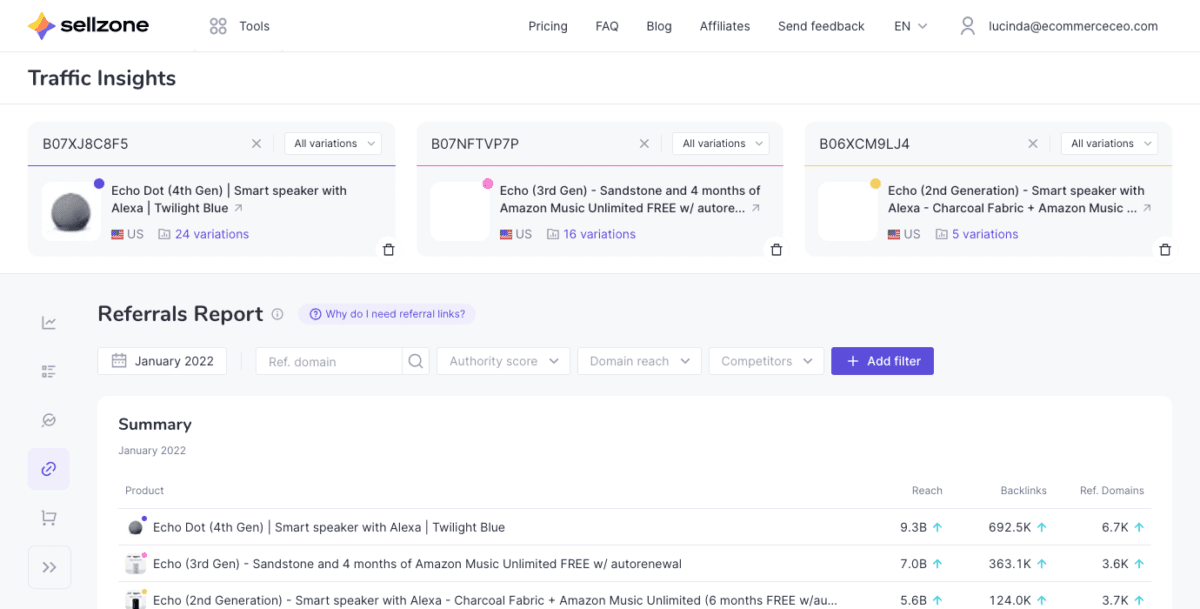Expand the sidebar with double-chevron button
The width and height of the screenshot is (1200, 609).
click(x=49, y=567)
